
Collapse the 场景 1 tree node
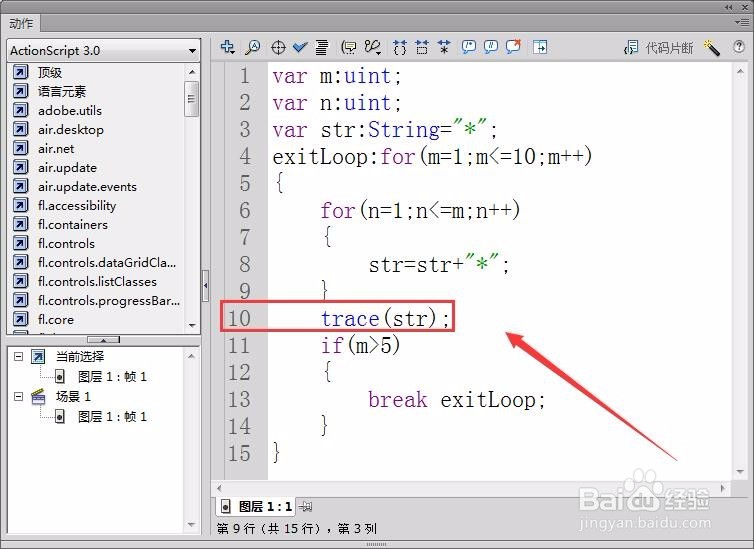coord(18,396)
